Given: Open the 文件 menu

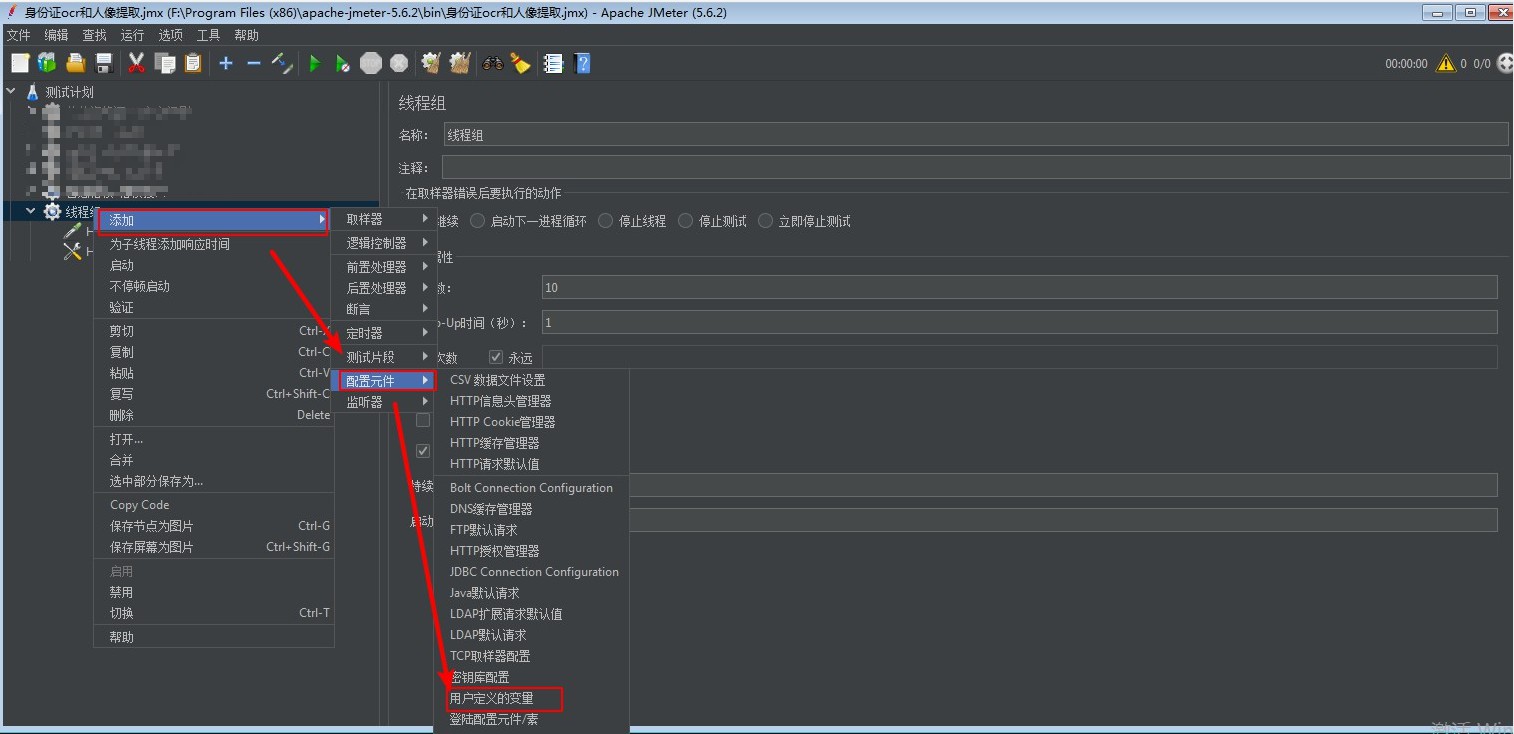Looking at the screenshot, I should [18, 35].
